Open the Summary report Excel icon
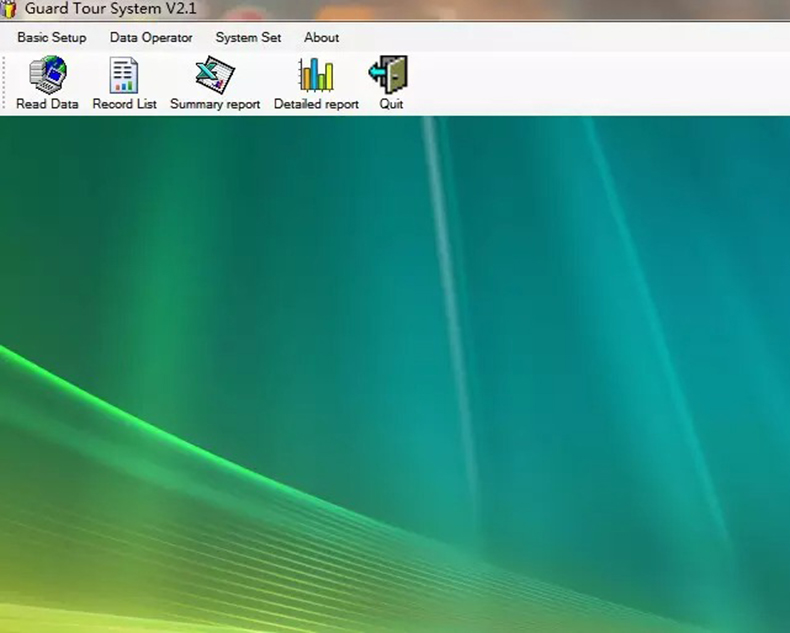 (x=215, y=75)
